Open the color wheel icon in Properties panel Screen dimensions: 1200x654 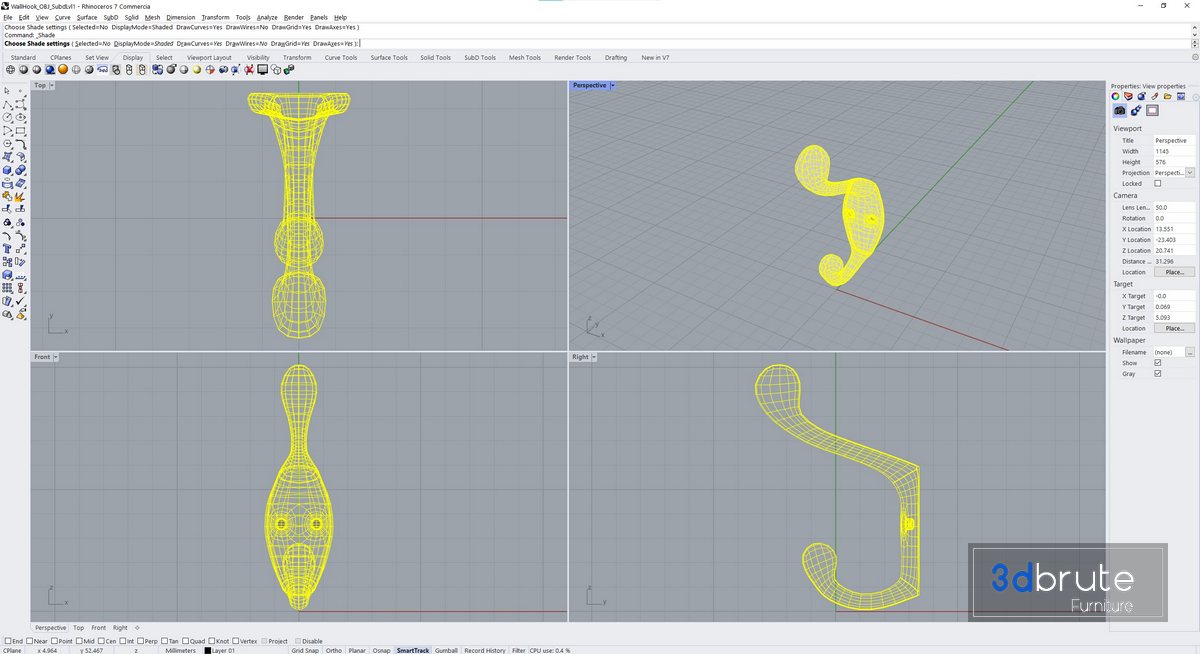[x=1116, y=97]
